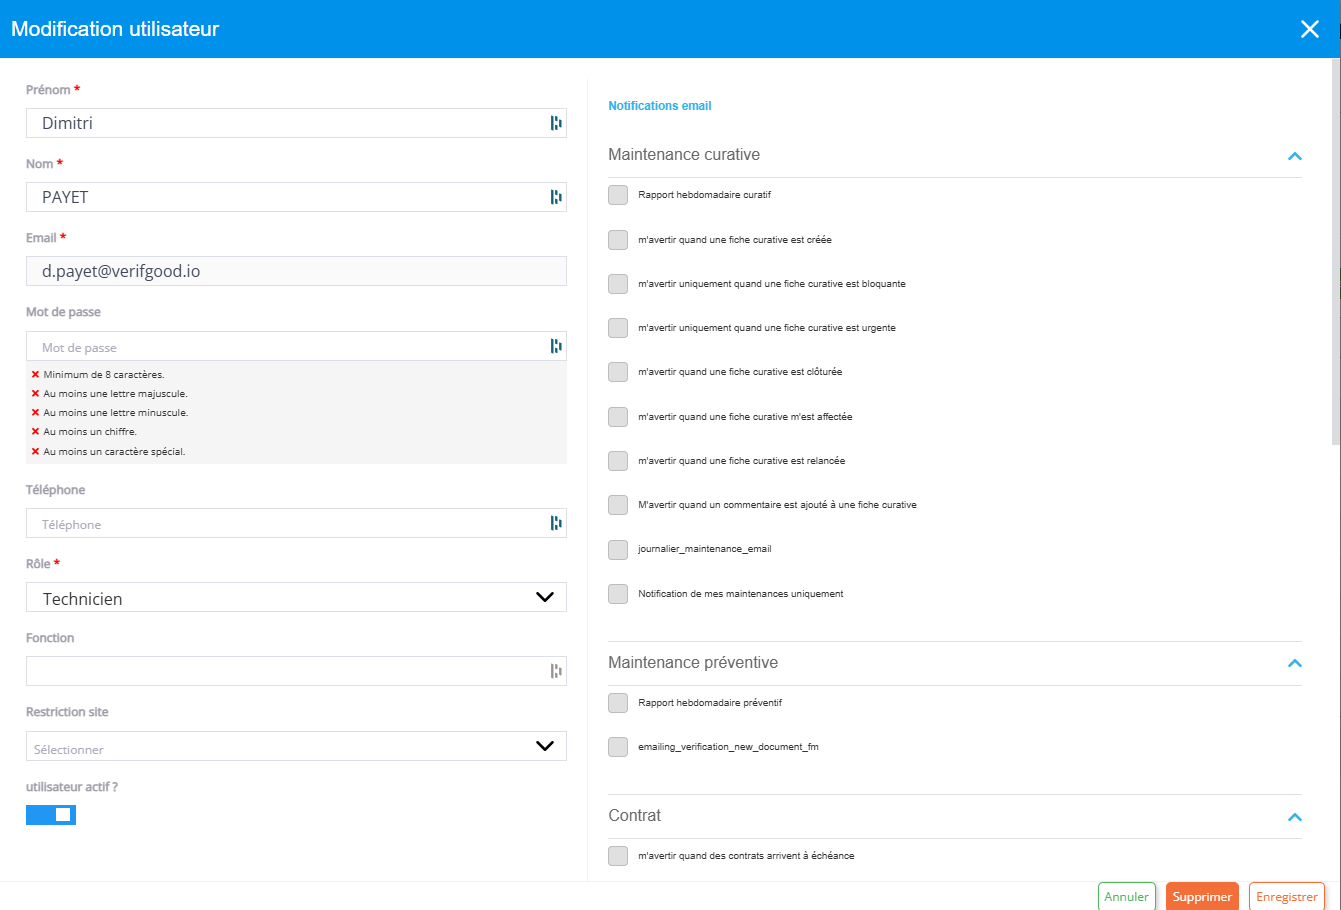Collapse the Maintenance préventive section
The height and width of the screenshot is (910, 1341).
click(x=1294, y=663)
